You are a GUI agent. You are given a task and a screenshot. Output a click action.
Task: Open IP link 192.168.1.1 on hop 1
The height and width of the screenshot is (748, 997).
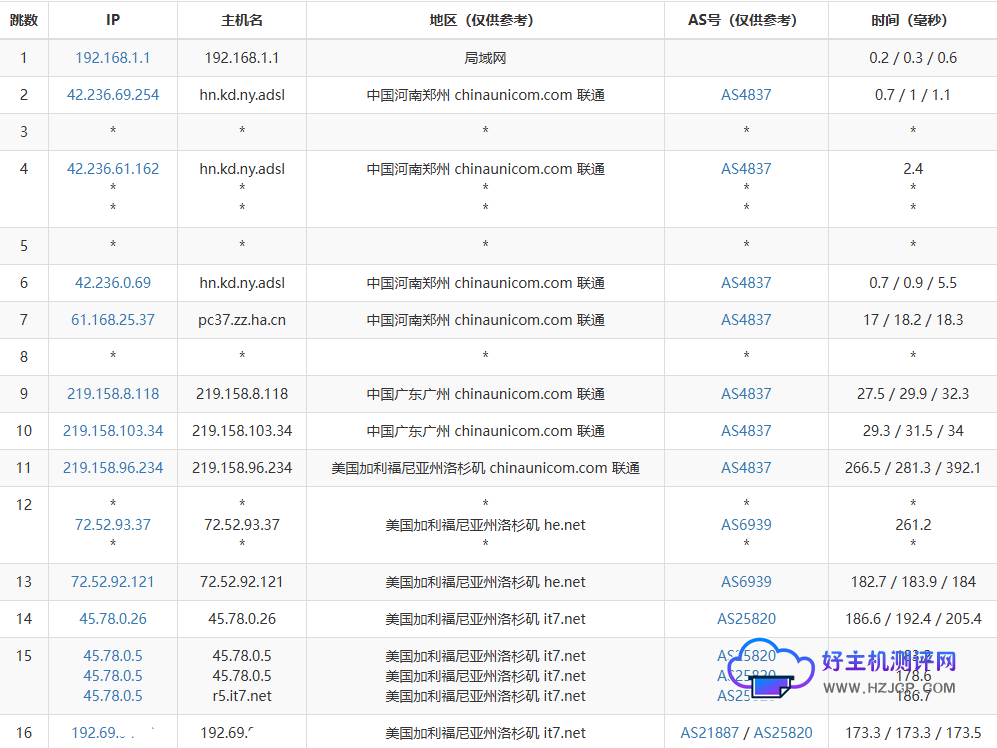click(112, 57)
